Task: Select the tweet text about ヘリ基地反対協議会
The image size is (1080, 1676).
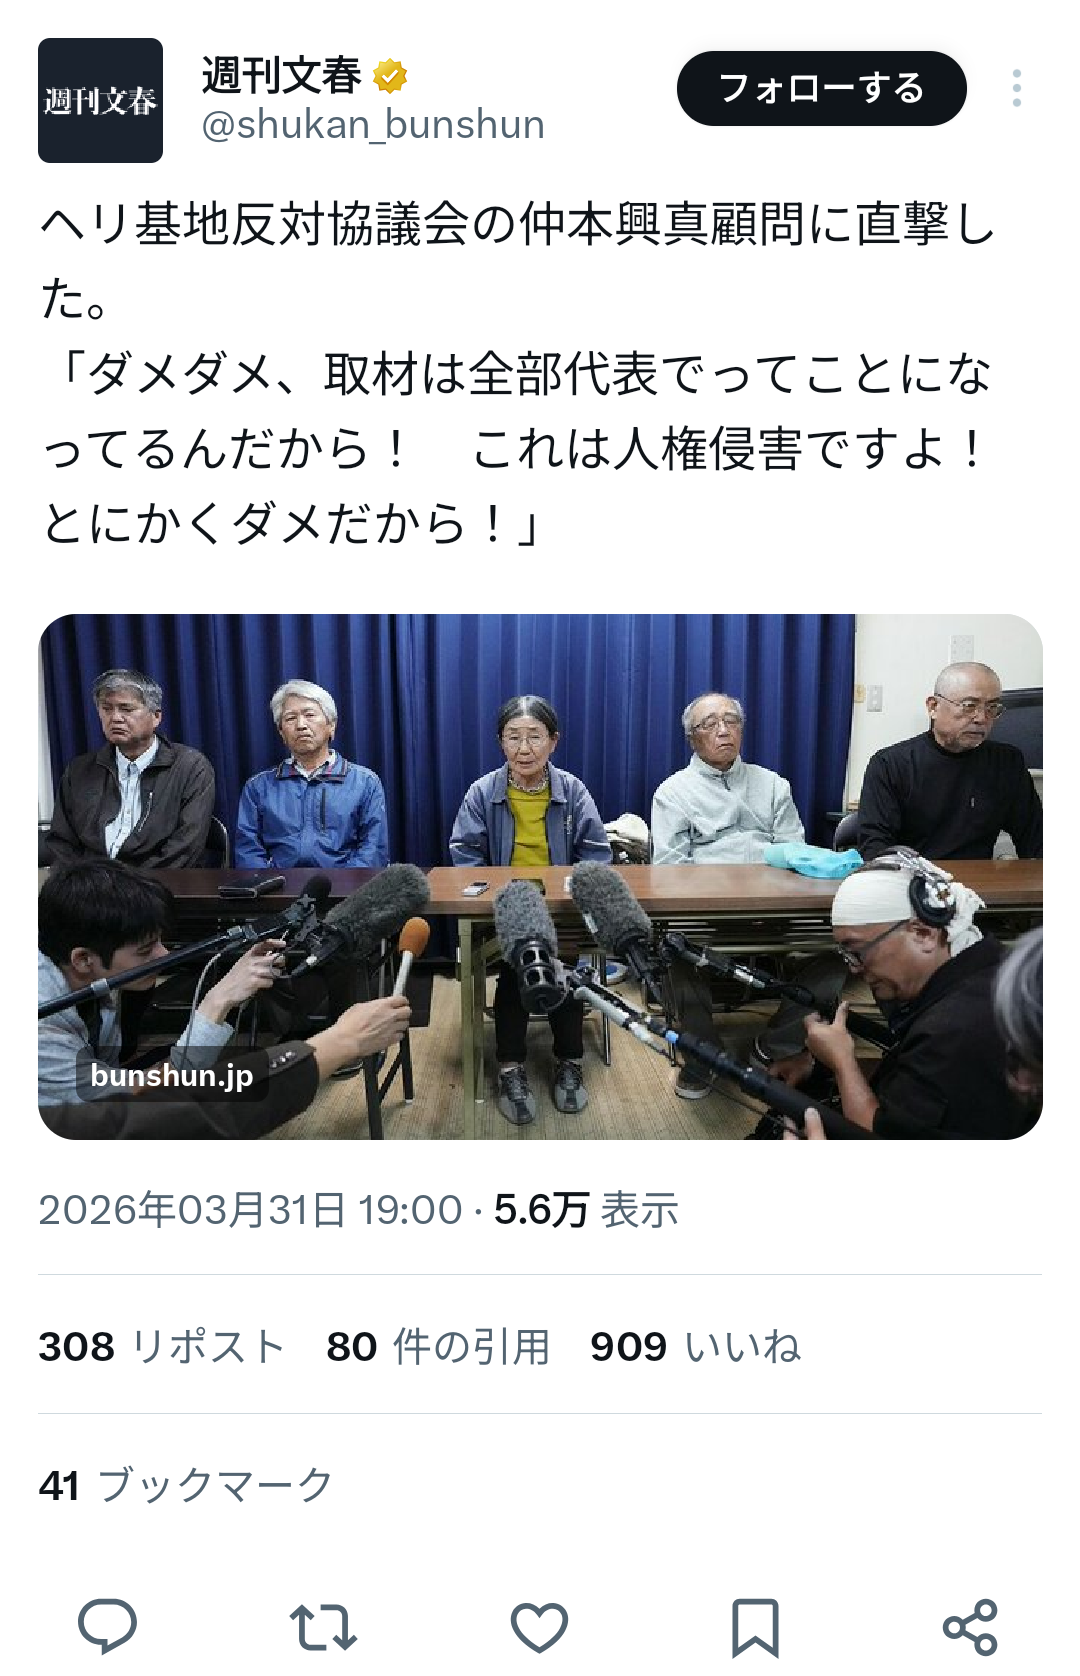Action: pos(518,373)
